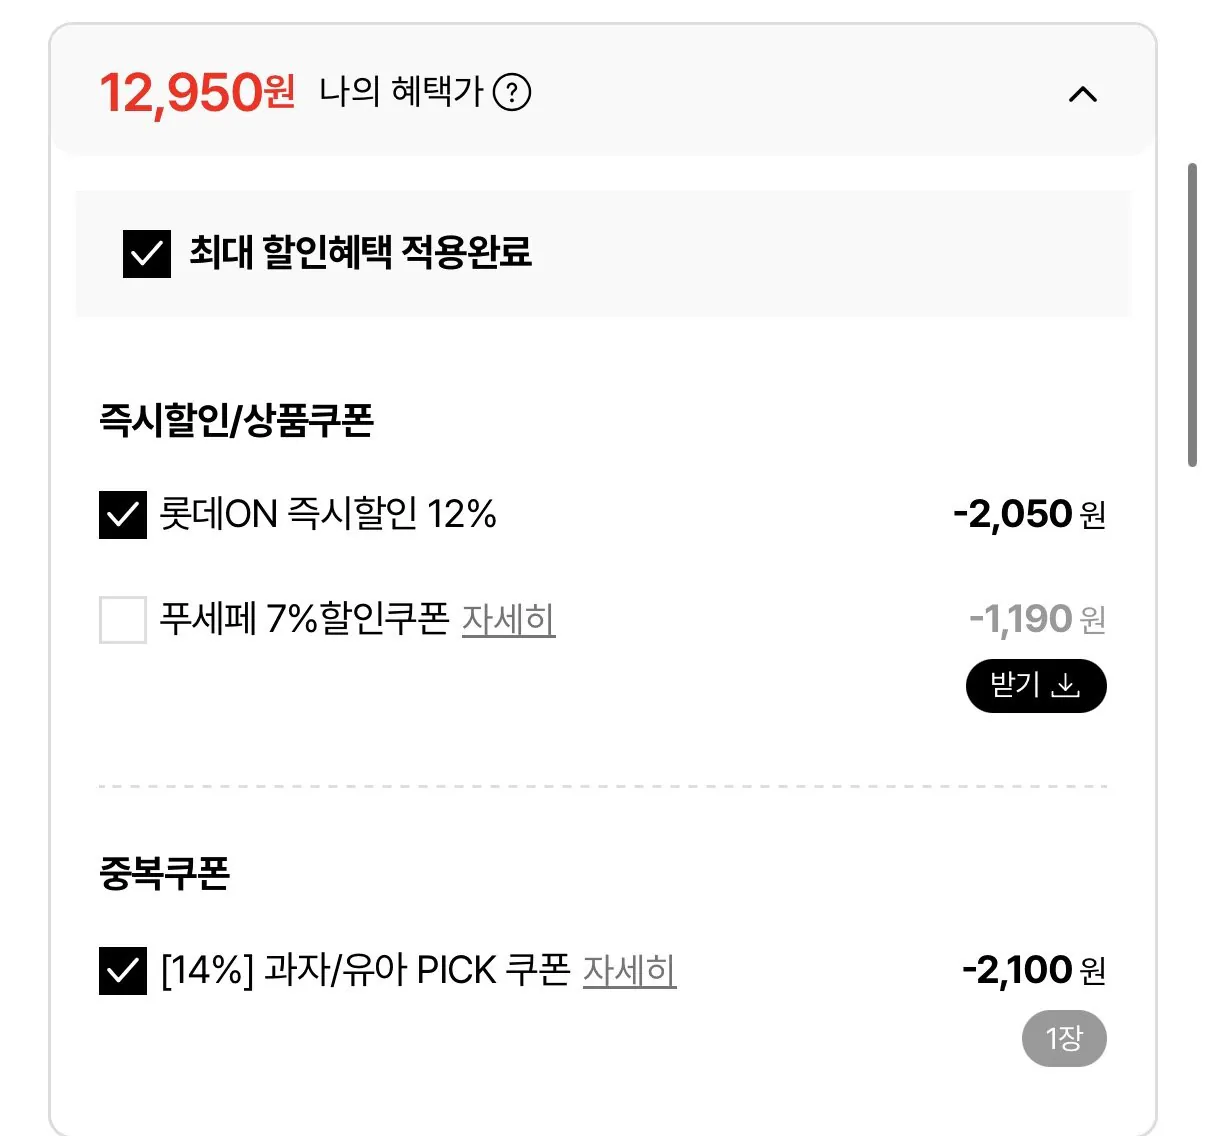This screenshot has height=1136, width=1206.
Task: Open 자세히 link for PICK 쿠폰
Action: pyautogui.click(x=629, y=971)
